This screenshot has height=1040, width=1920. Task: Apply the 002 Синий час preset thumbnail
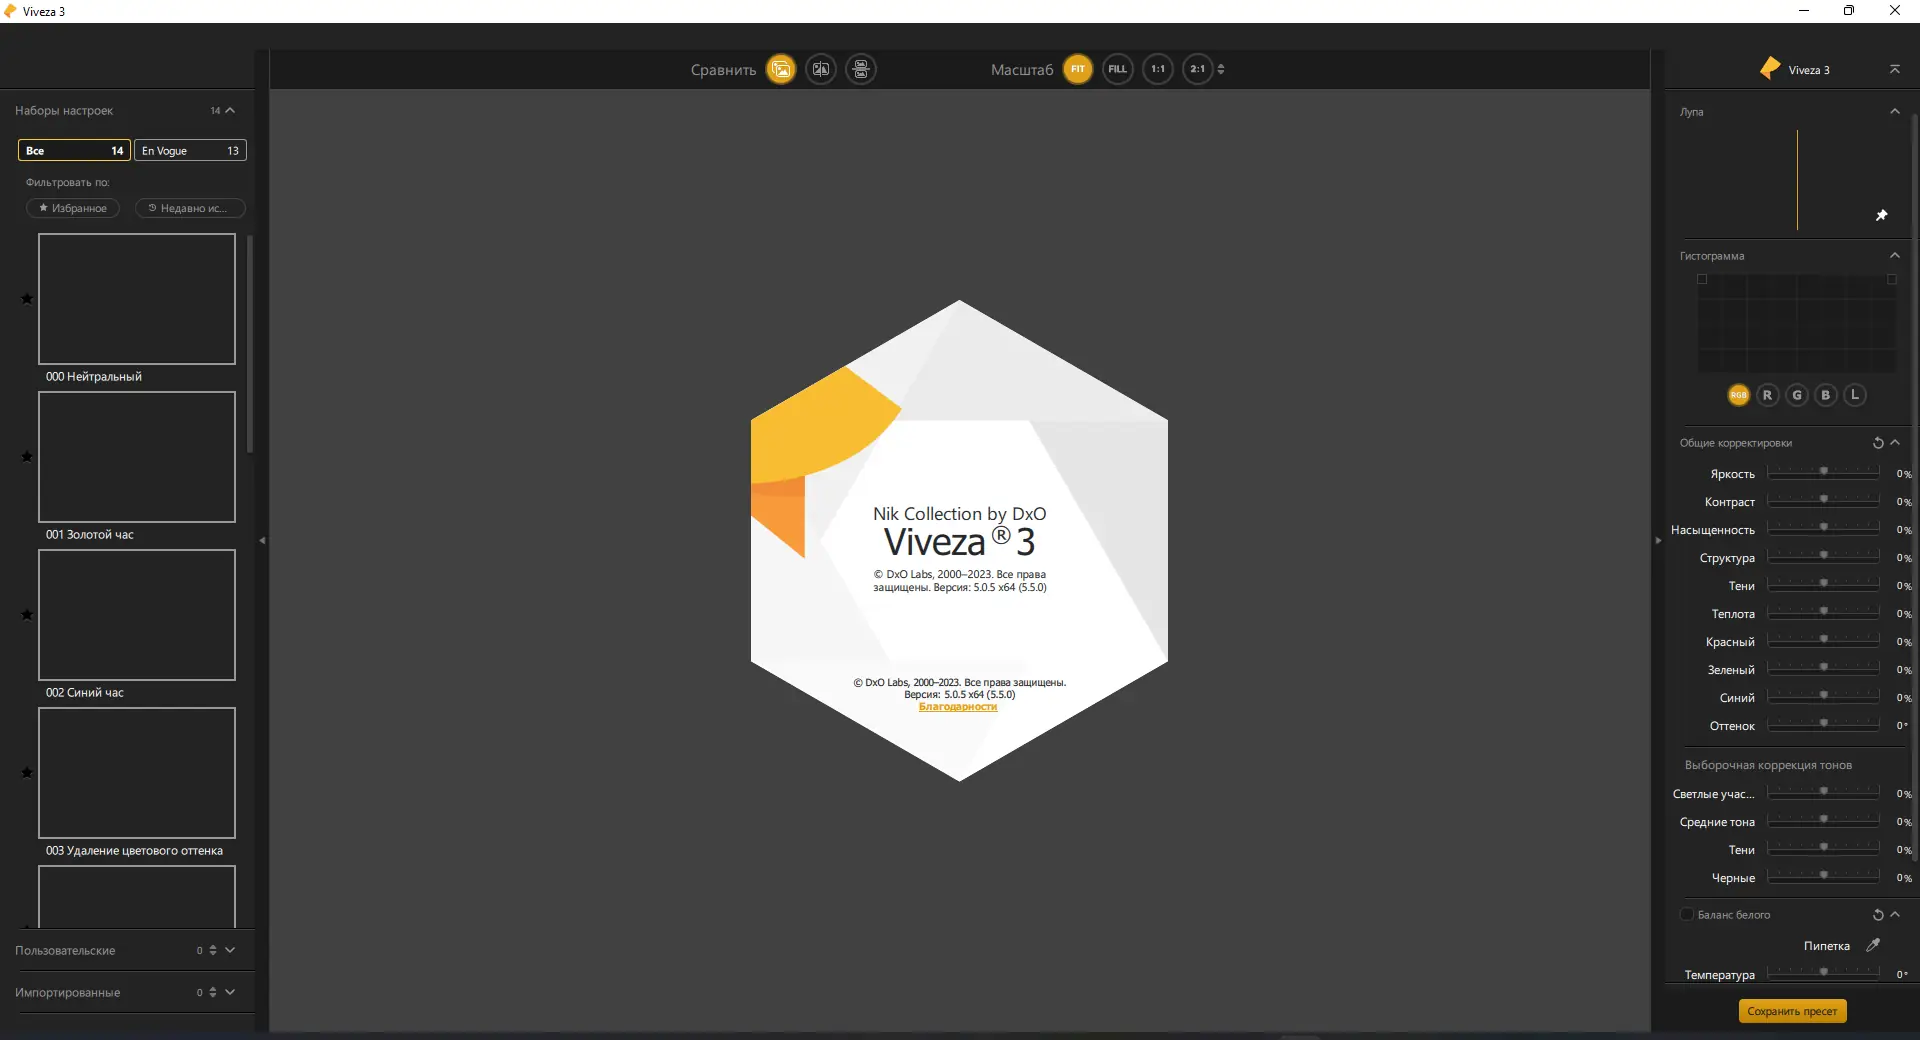tap(137, 615)
